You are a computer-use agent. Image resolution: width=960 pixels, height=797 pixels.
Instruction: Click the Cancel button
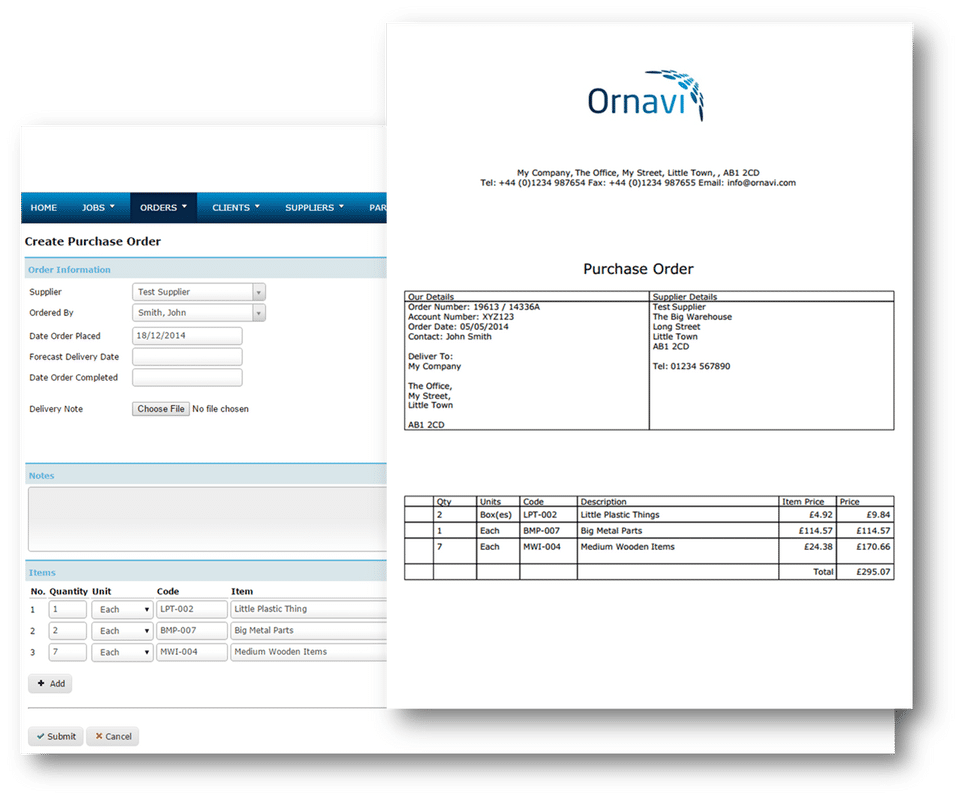(113, 736)
